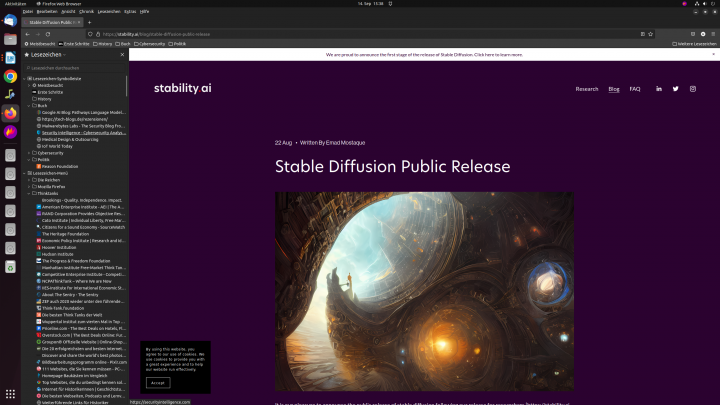Open the Hoover Institution bookmark
The width and height of the screenshot is (720, 405).
click(x=56, y=248)
